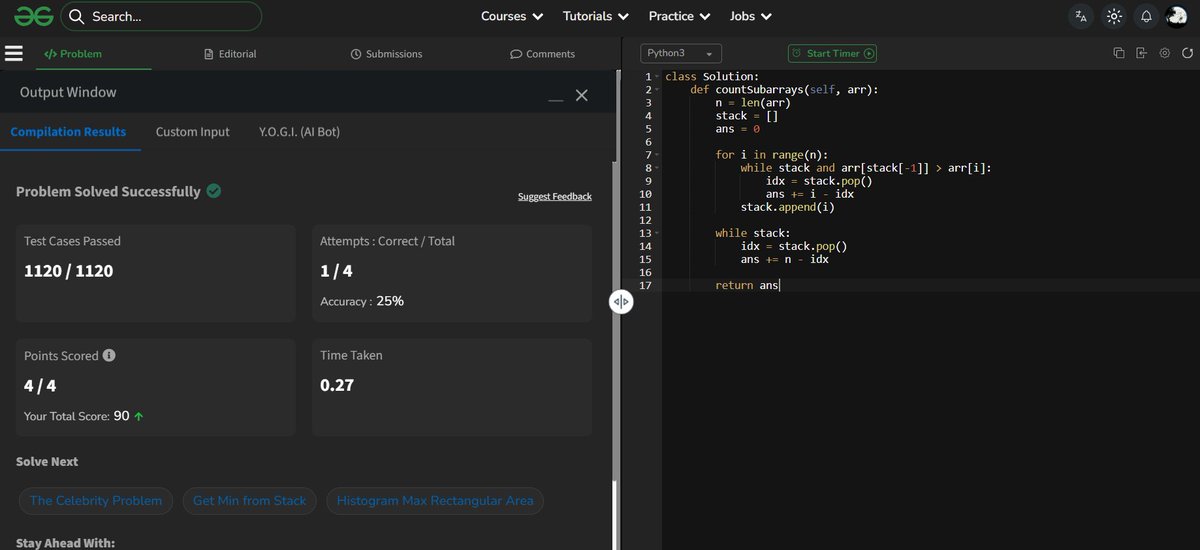Open the Comments tab
1200x550 pixels.
[x=542, y=54]
